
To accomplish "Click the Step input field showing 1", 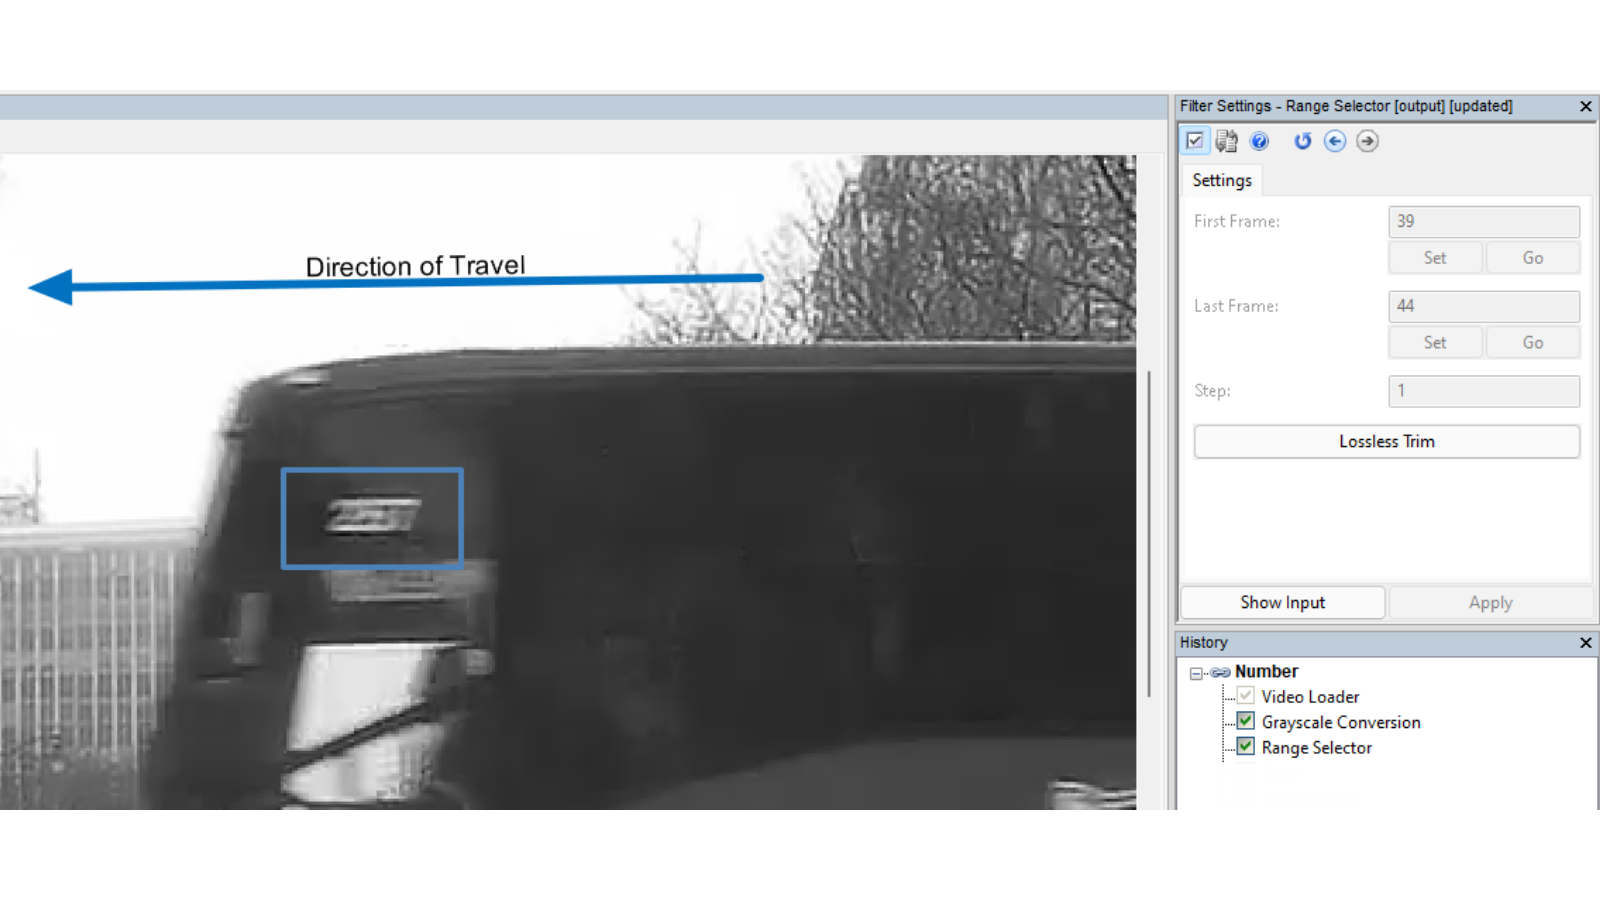I will click(x=1484, y=391).
